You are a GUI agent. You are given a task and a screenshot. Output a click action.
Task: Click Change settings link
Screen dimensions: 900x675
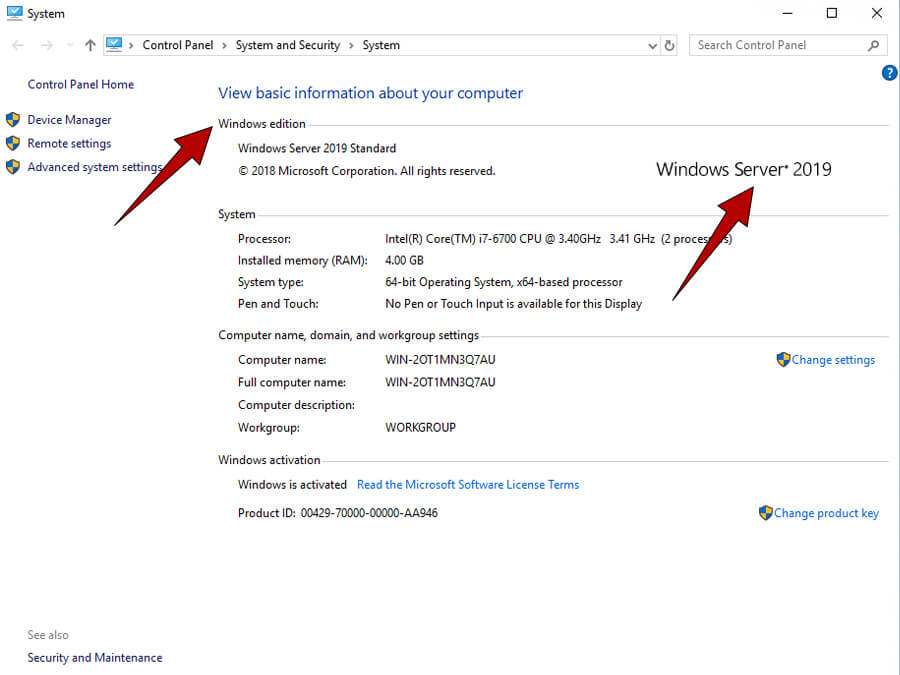click(833, 360)
